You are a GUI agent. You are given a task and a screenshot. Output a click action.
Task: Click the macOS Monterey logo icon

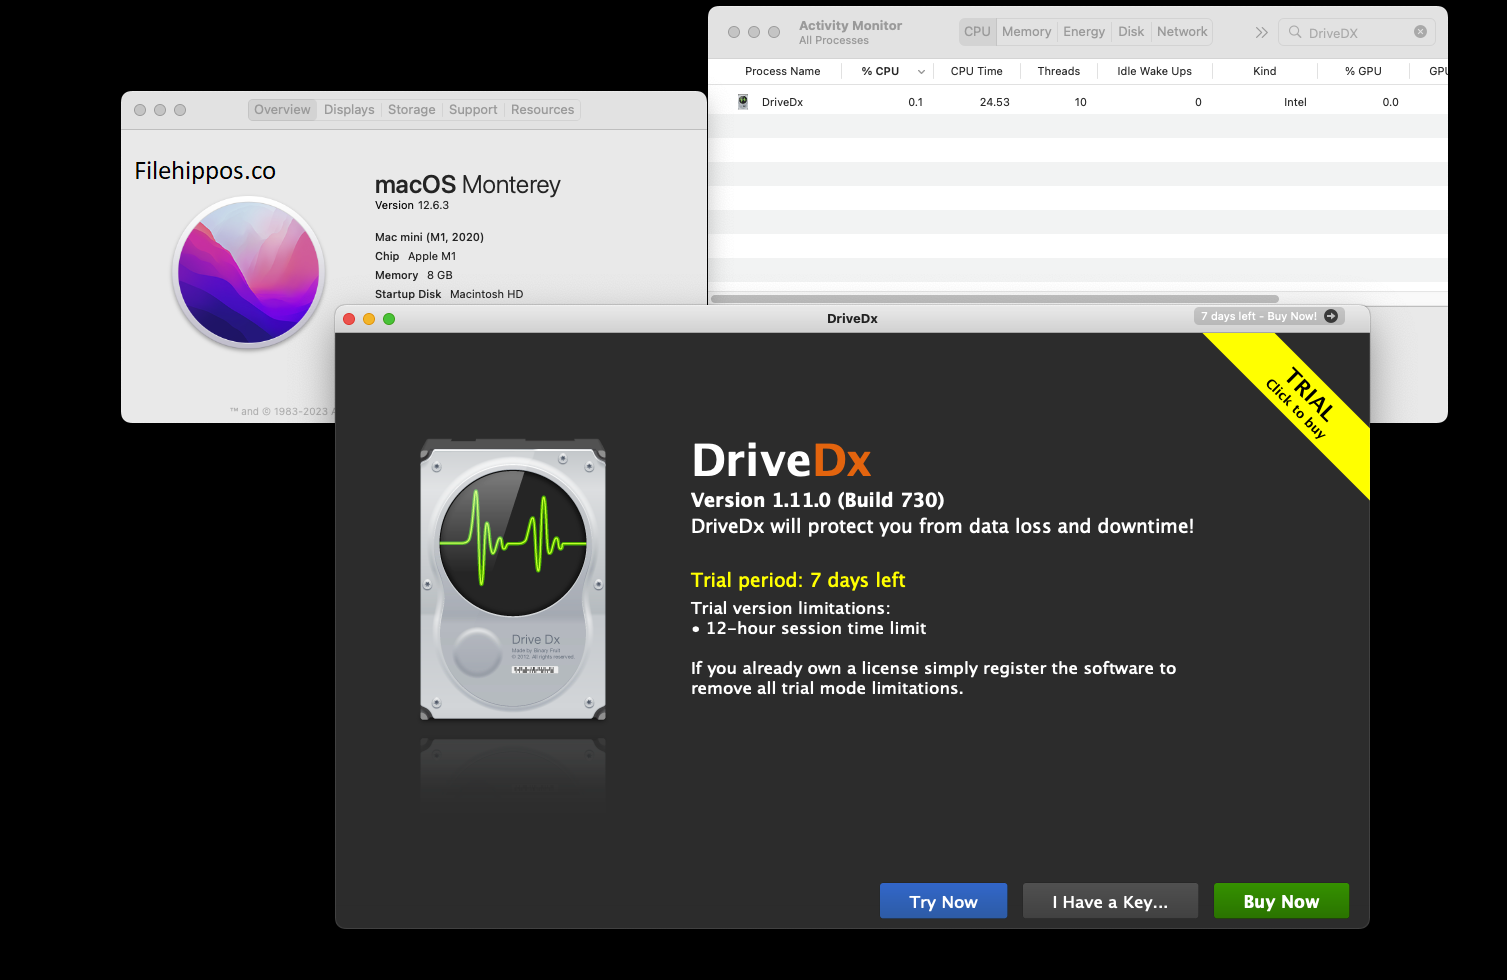(x=248, y=272)
